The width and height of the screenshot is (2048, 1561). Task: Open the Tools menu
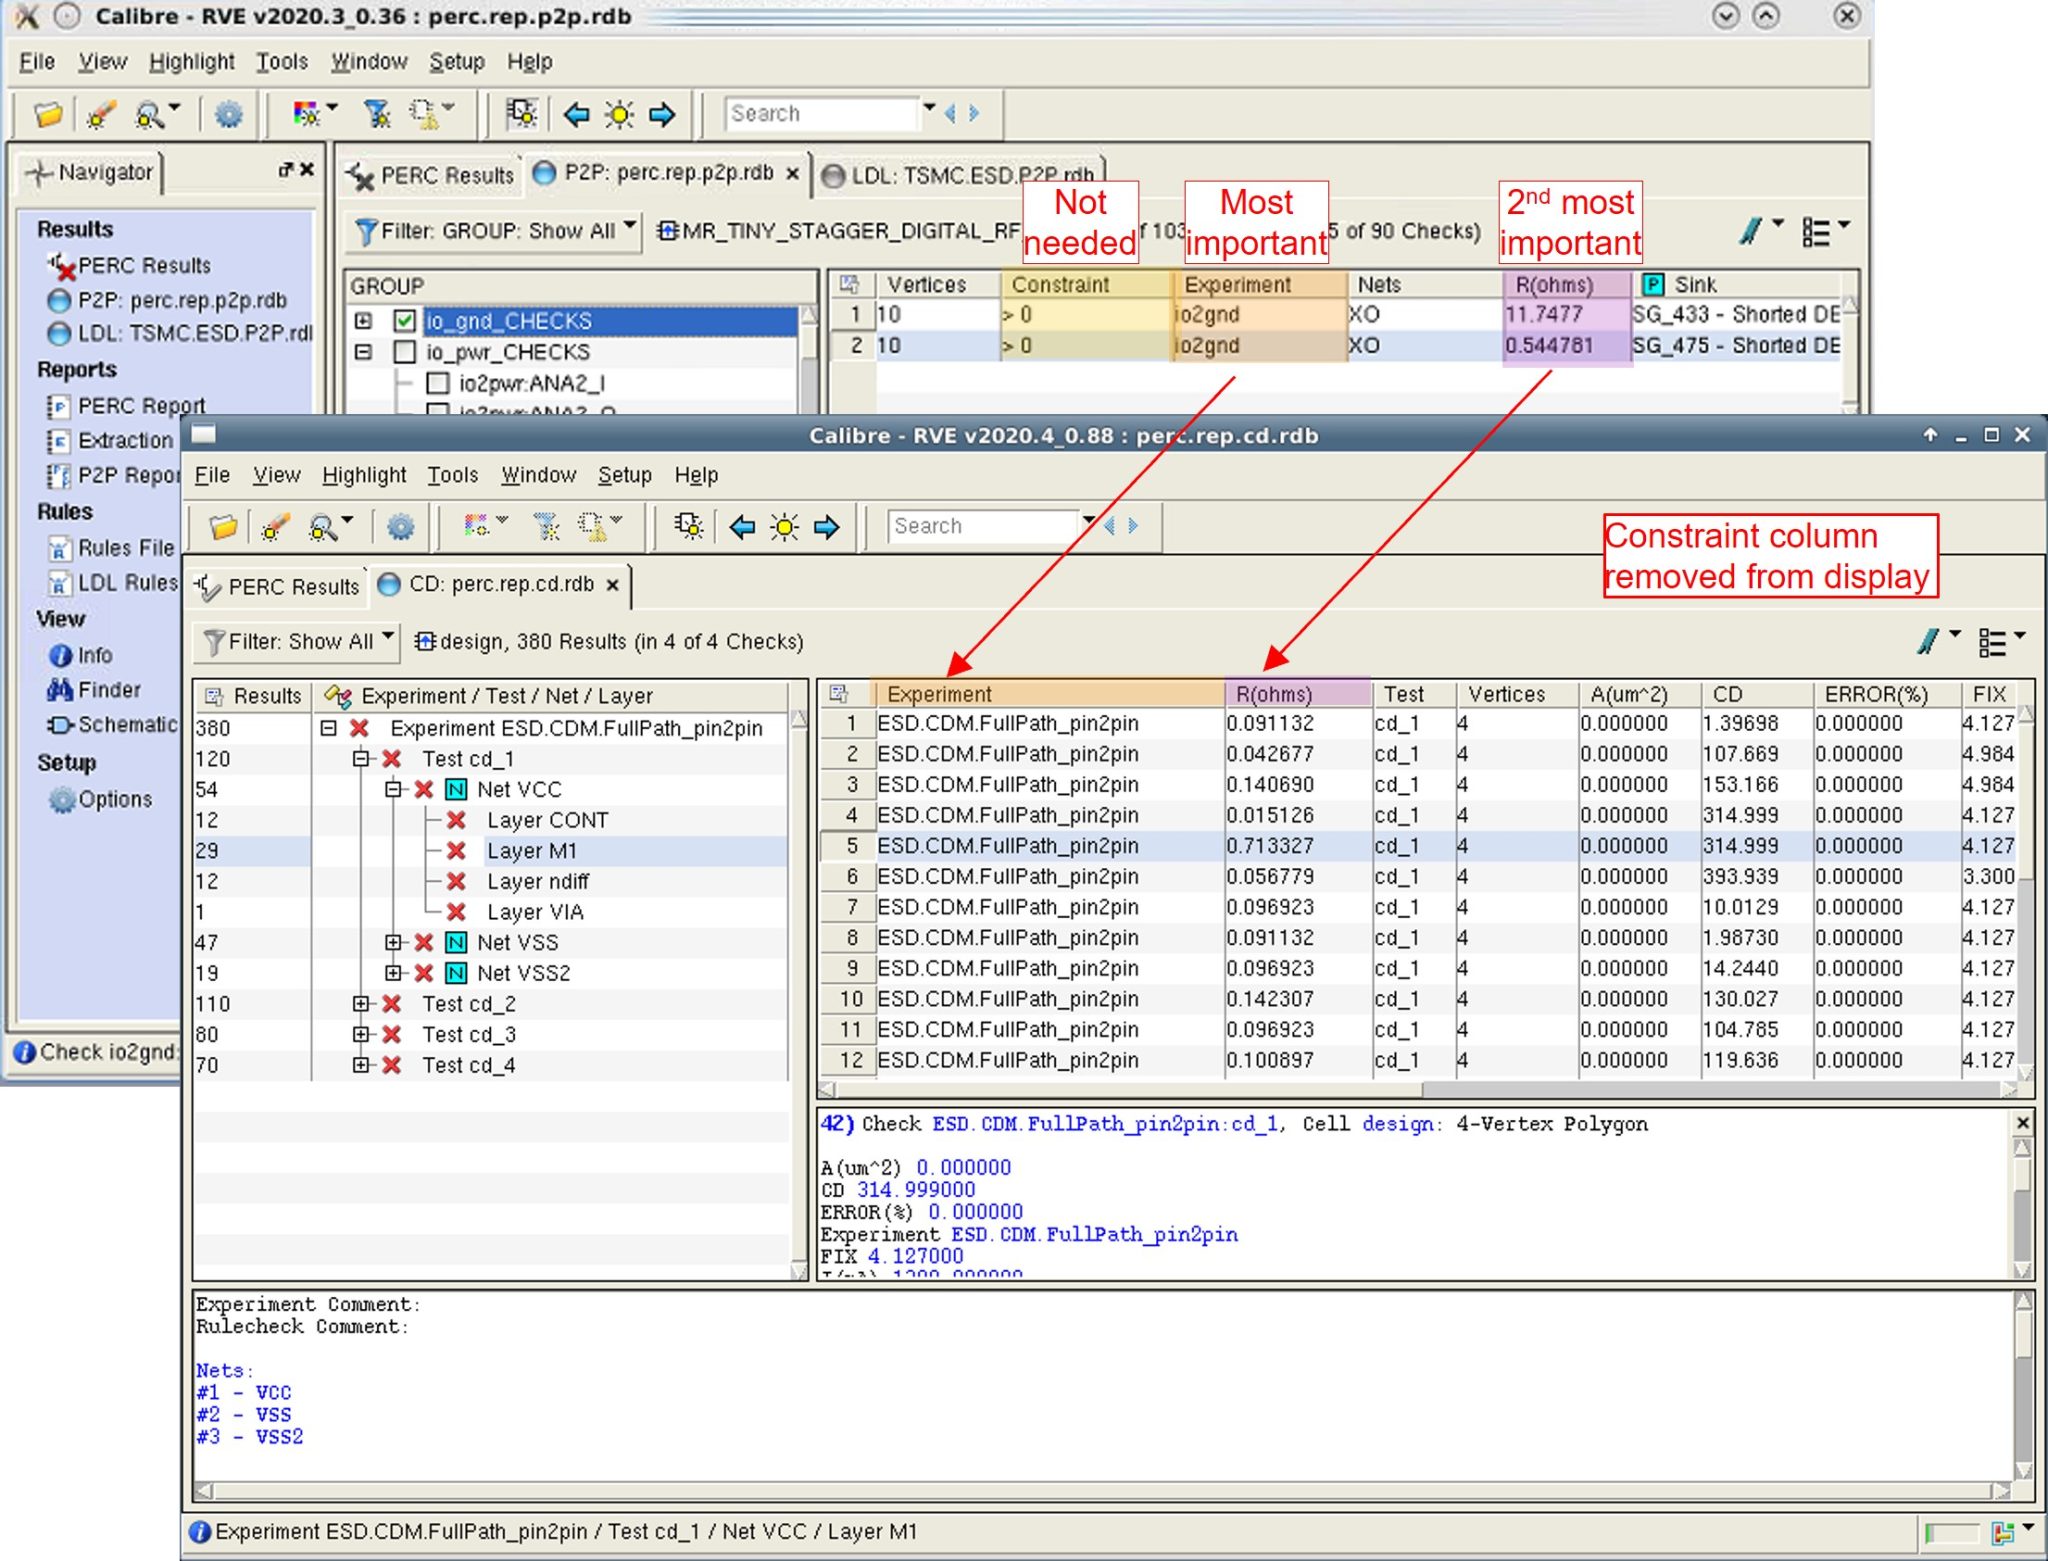(283, 61)
